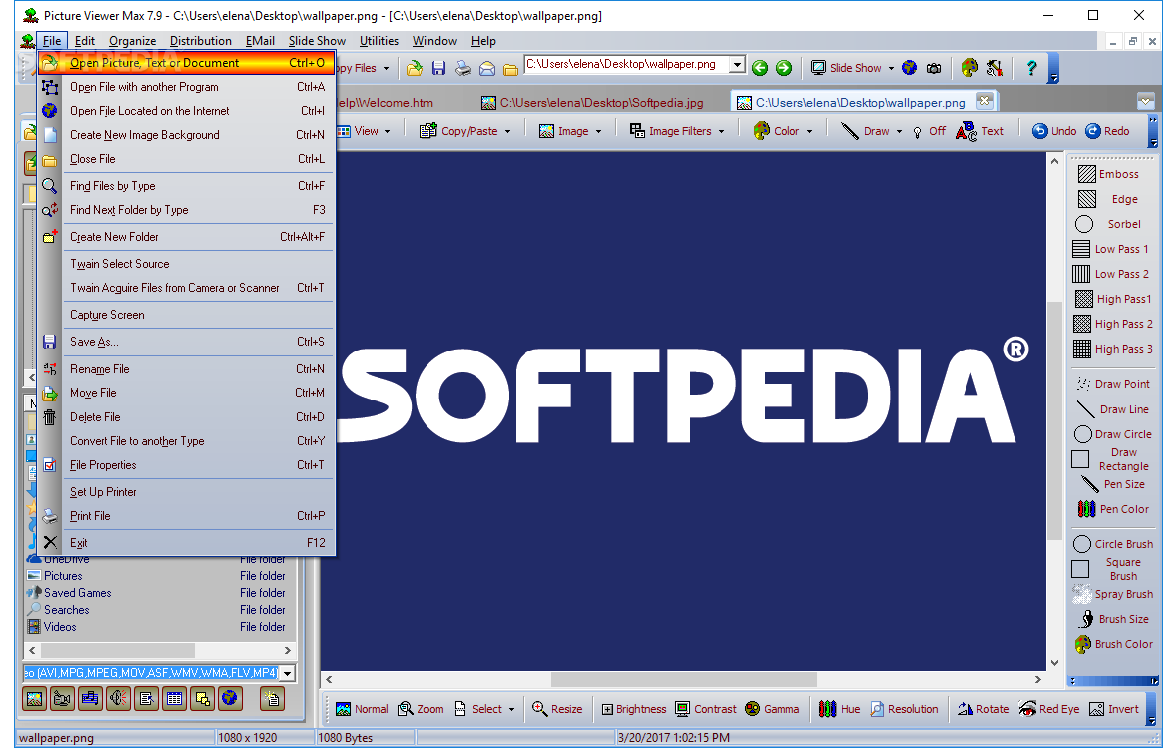This screenshot has width=1163, height=748.
Task: Open the file path combo box dropdown
Action: tap(737, 65)
